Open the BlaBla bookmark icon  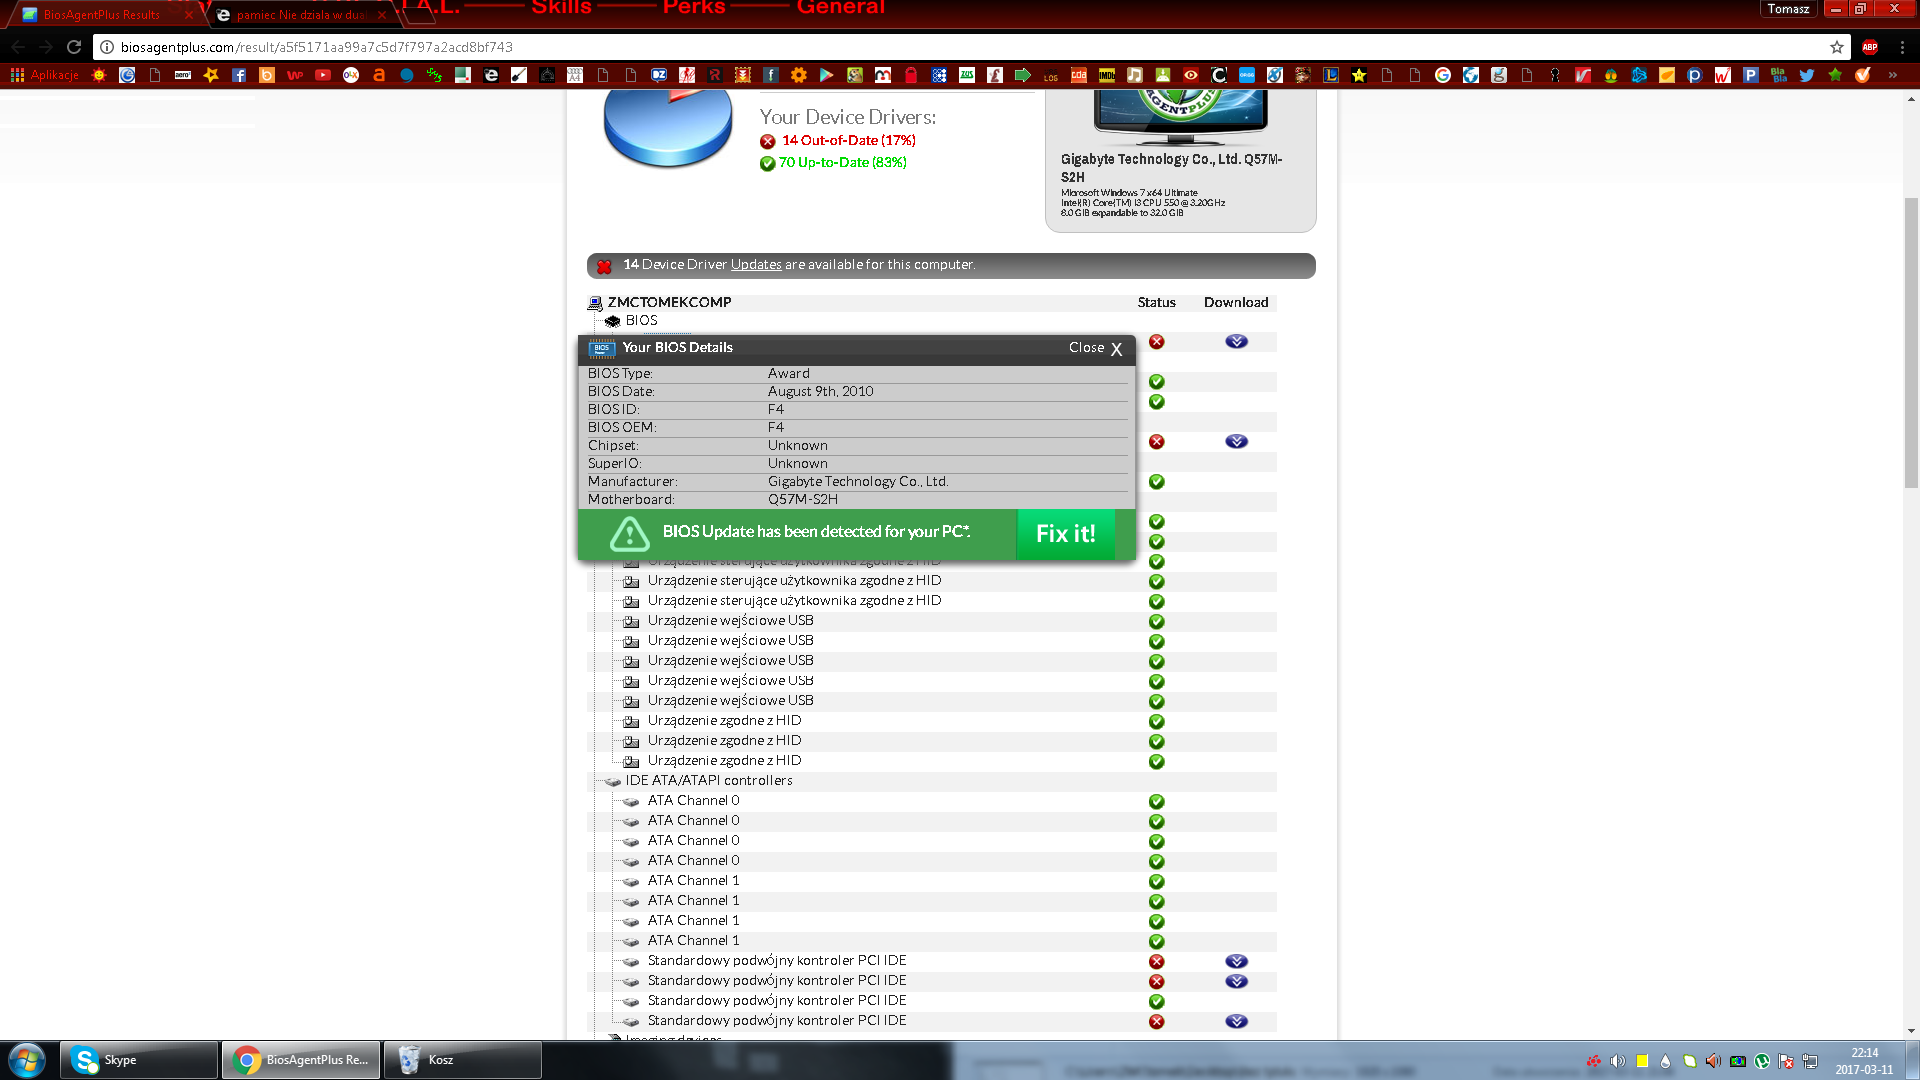[x=1779, y=75]
